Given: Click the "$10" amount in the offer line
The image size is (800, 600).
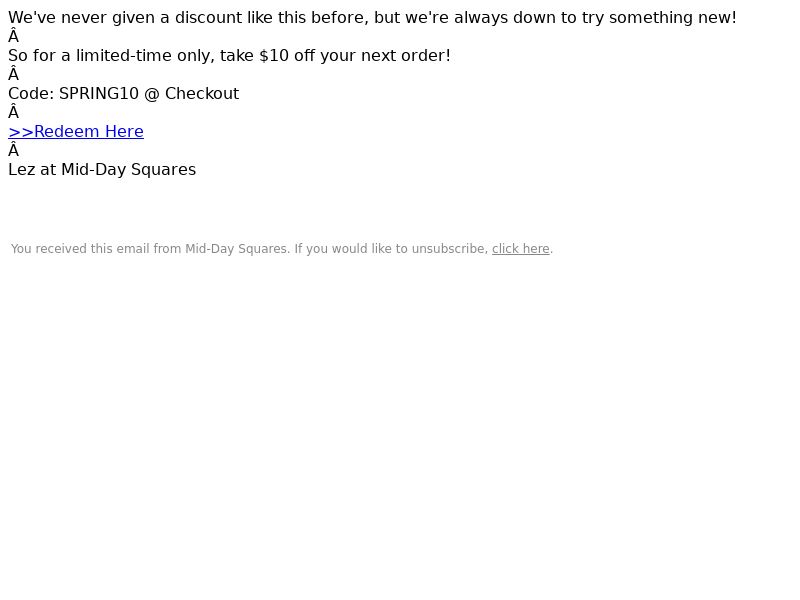Looking at the screenshot, I should click(x=274, y=56).
